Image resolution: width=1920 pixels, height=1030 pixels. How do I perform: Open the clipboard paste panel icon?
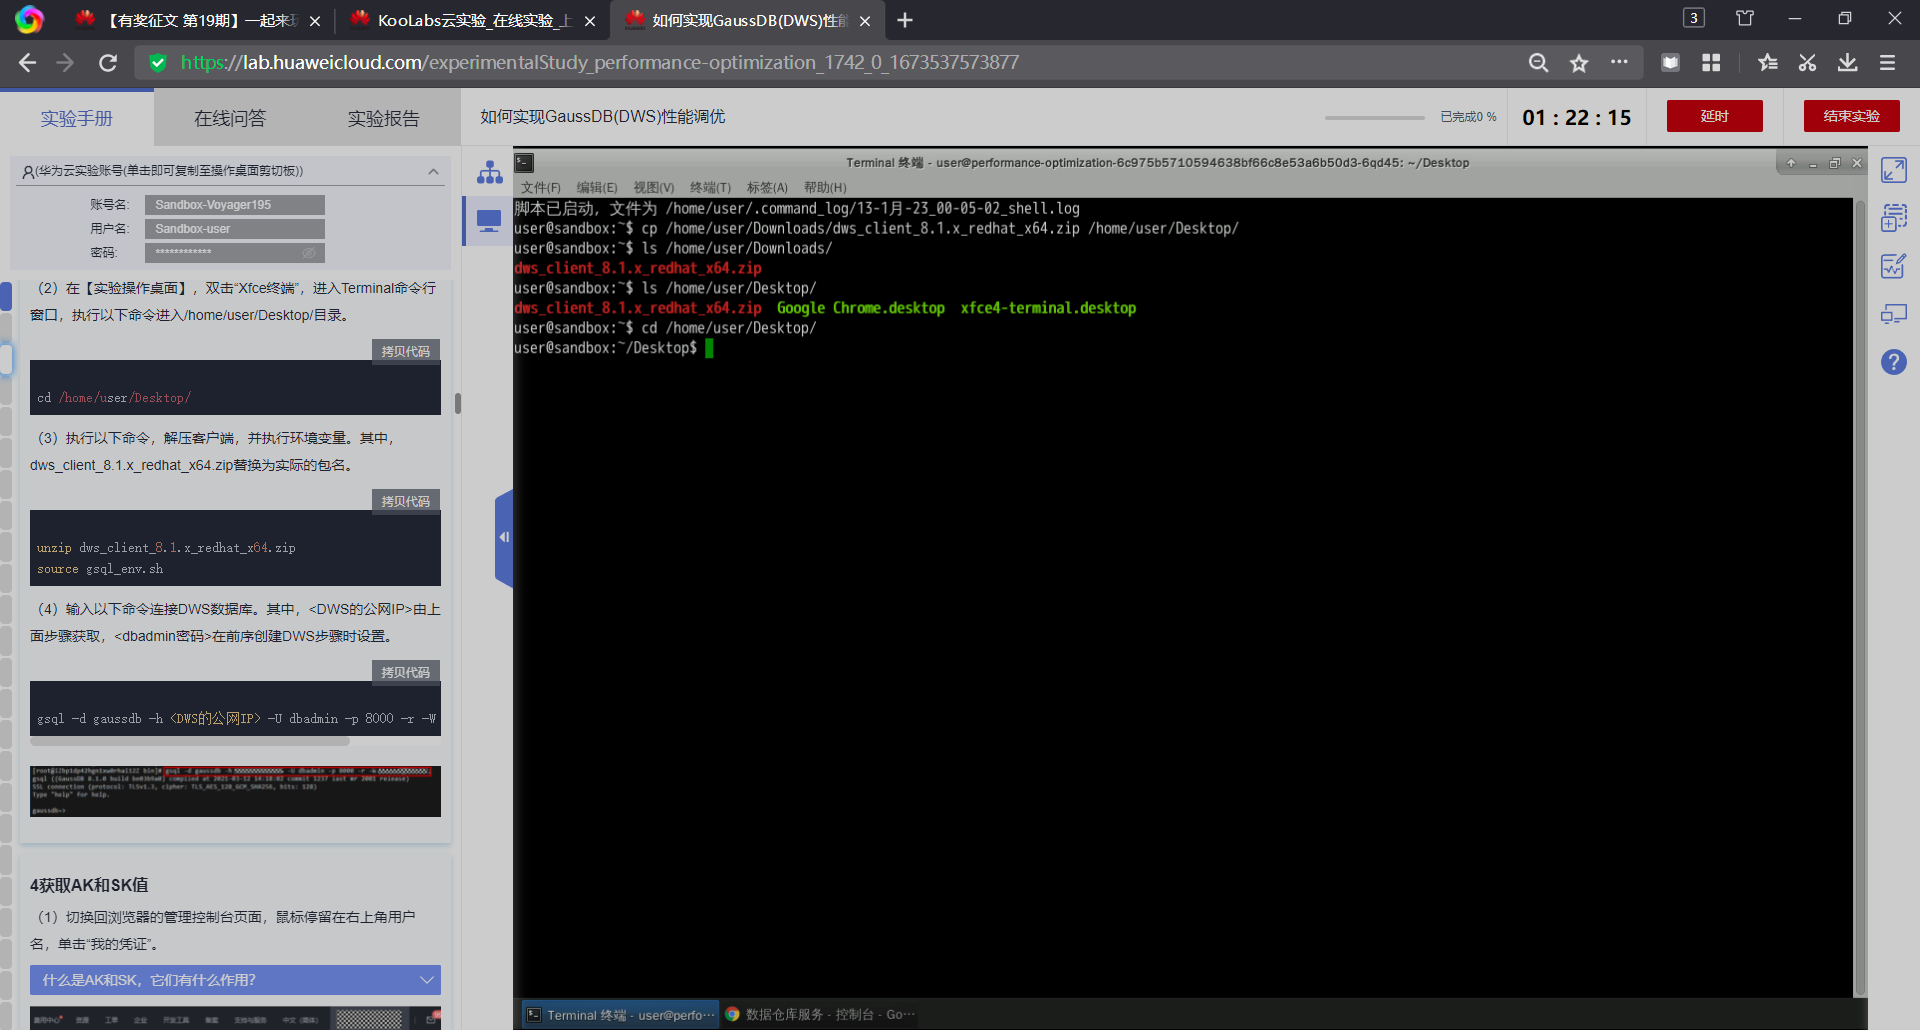pos(1894,218)
